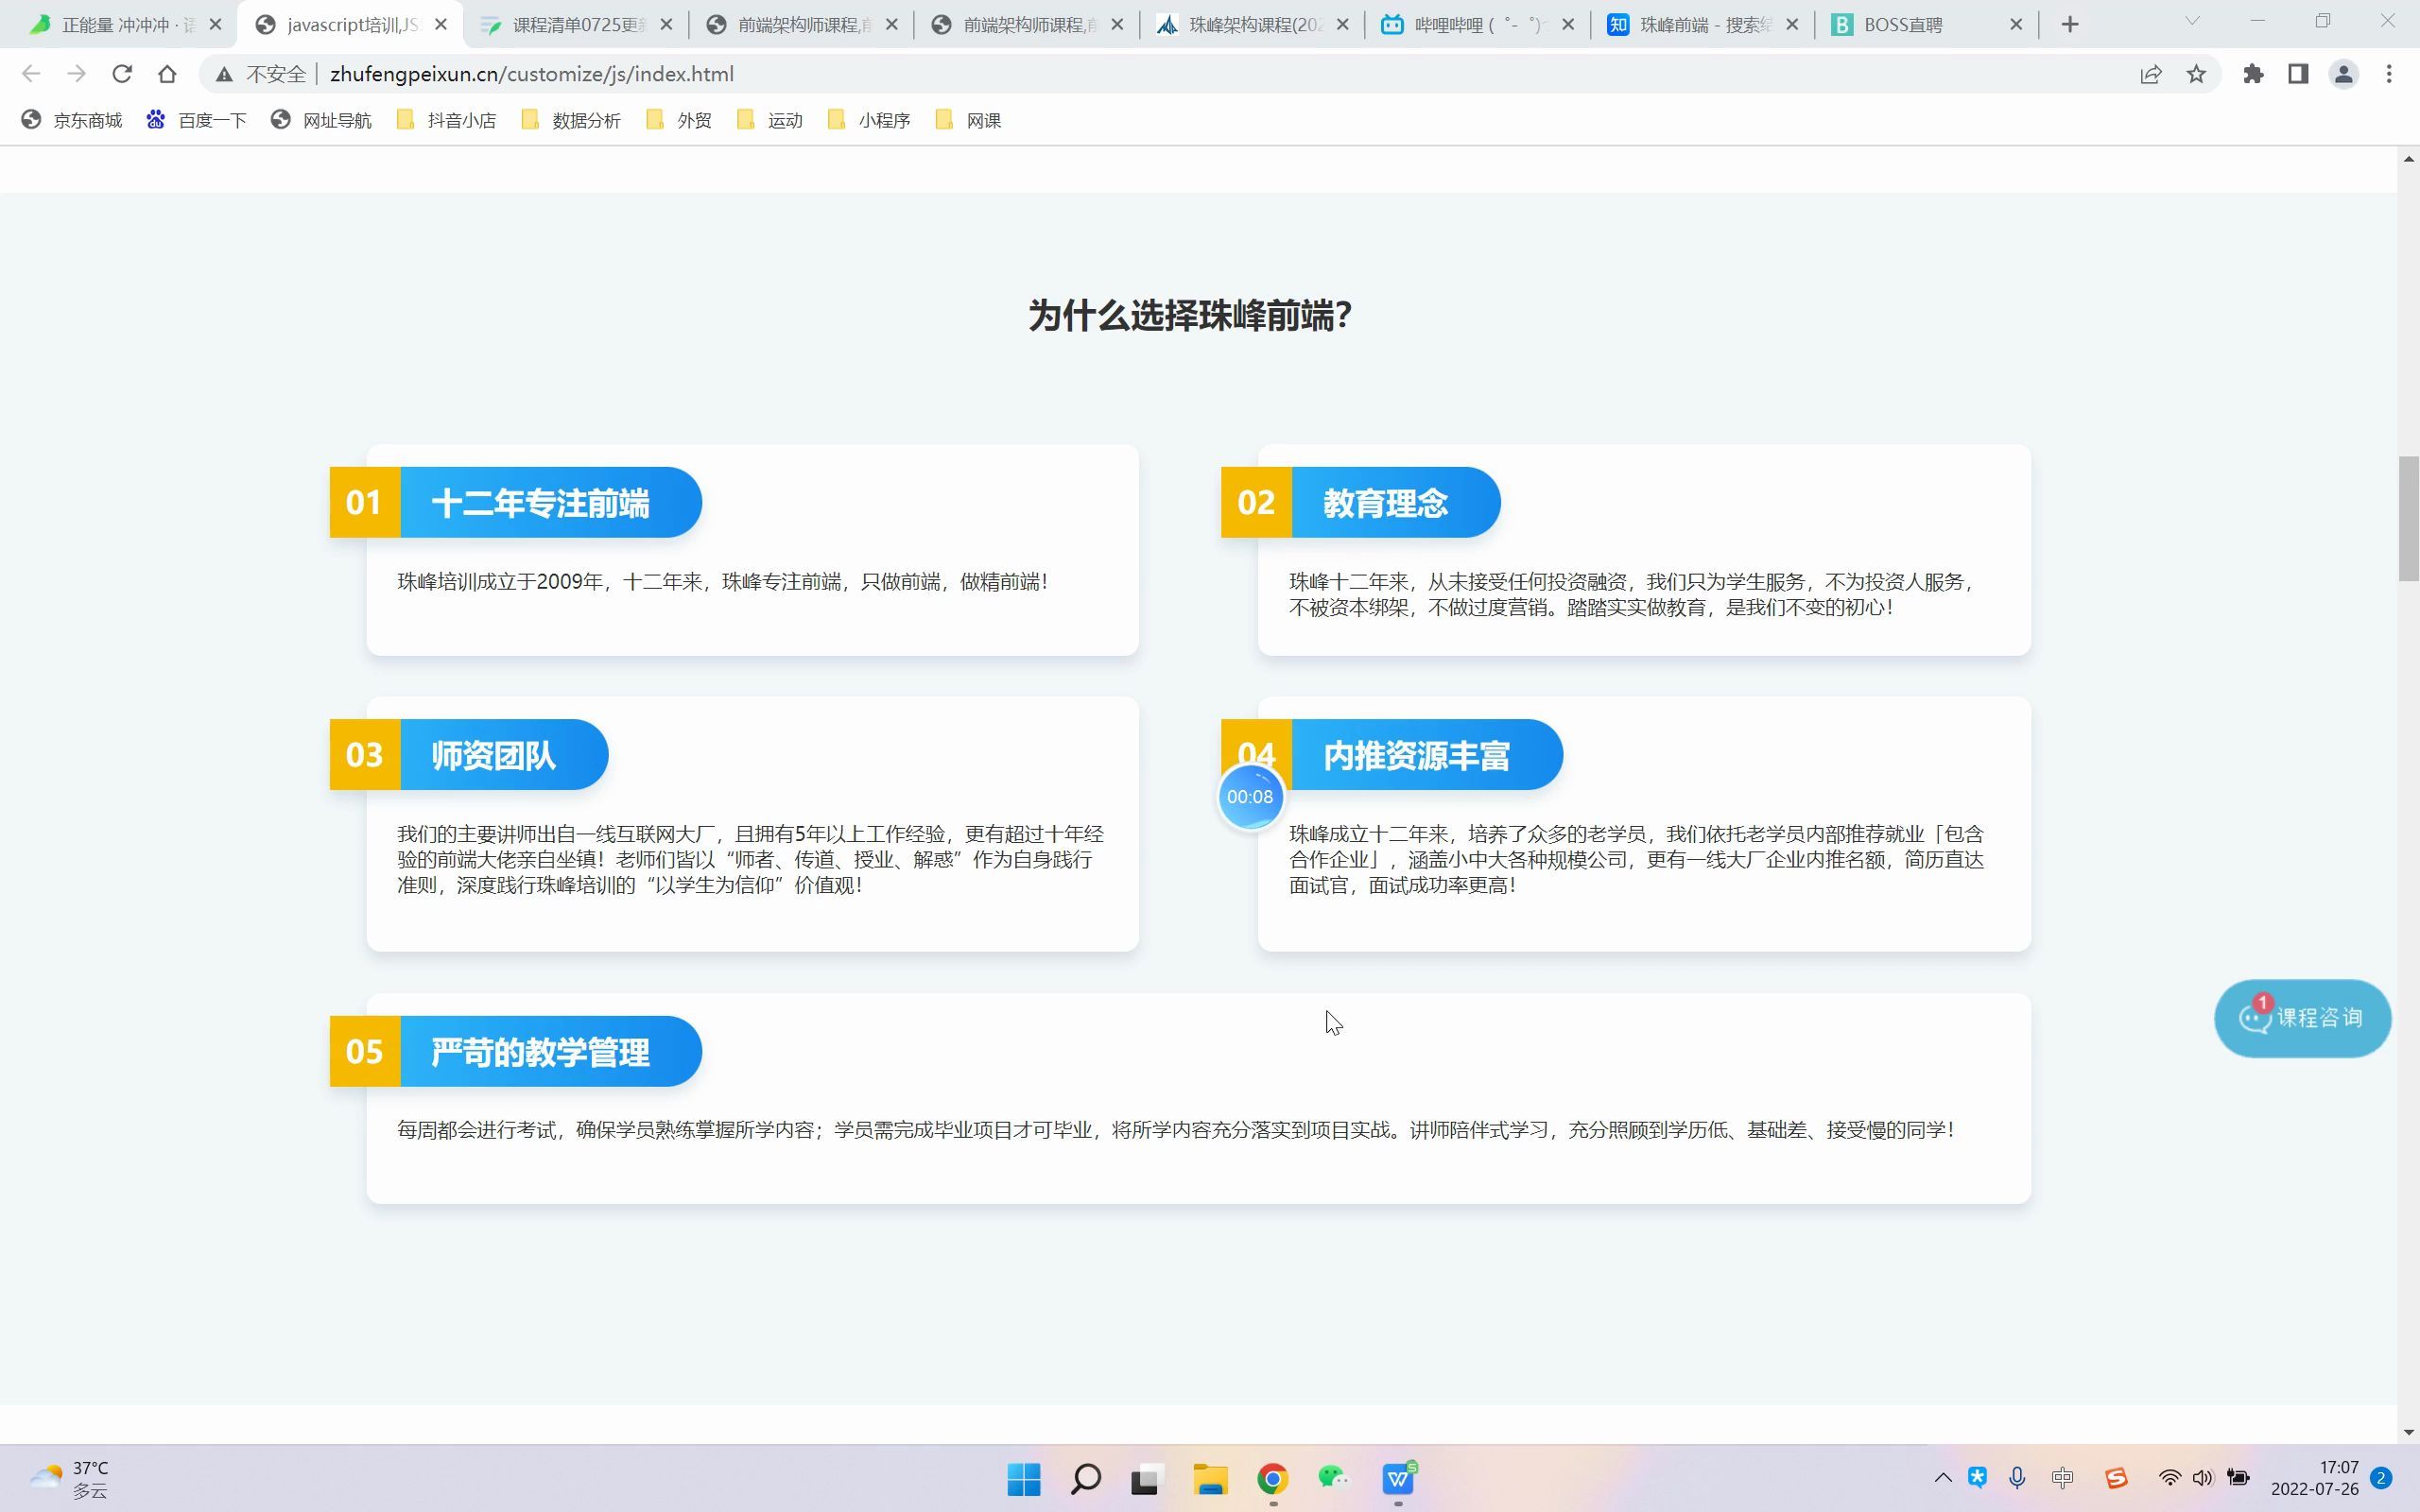Viewport: 2420px width, 1512px height.
Task: Open WeChat from the taskbar
Action: click(x=1334, y=1479)
